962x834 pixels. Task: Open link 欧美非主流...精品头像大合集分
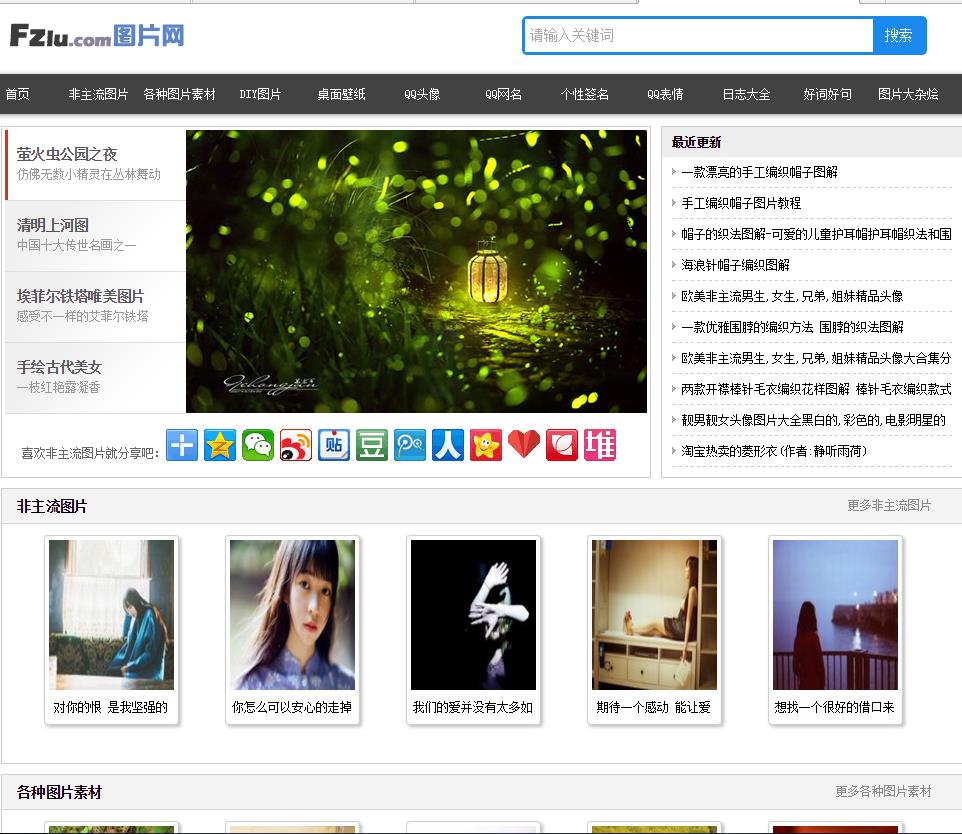(816, 358)
